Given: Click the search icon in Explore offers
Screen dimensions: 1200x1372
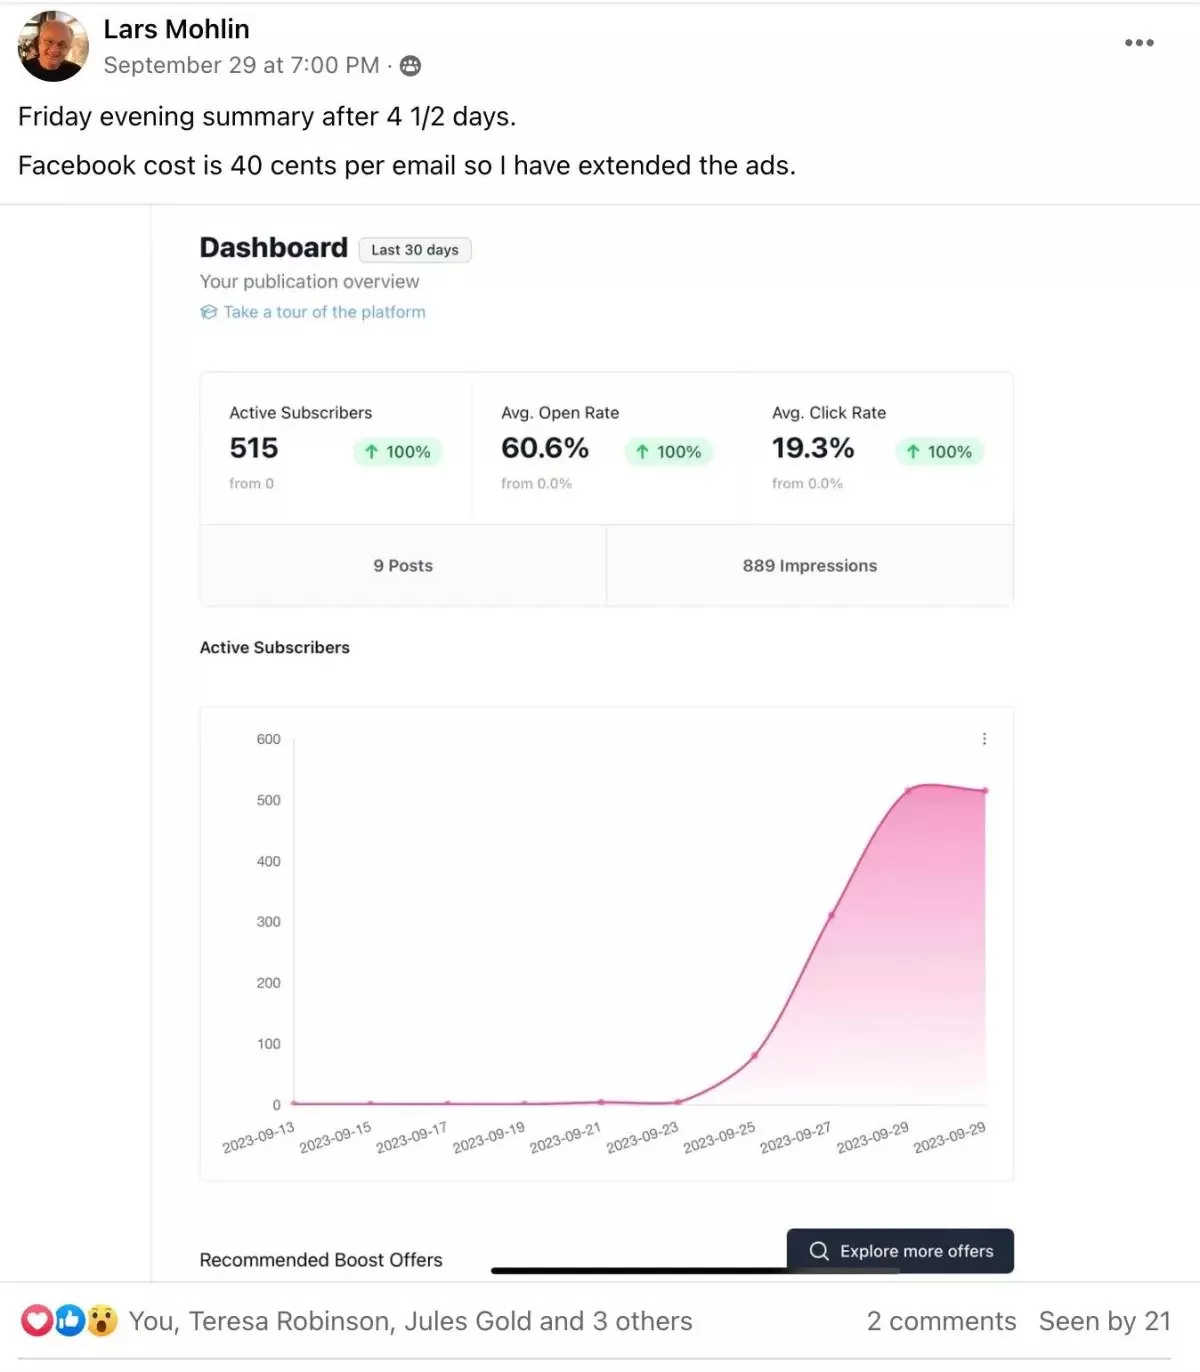Looking at the screenshot, I should point(819,1251).
